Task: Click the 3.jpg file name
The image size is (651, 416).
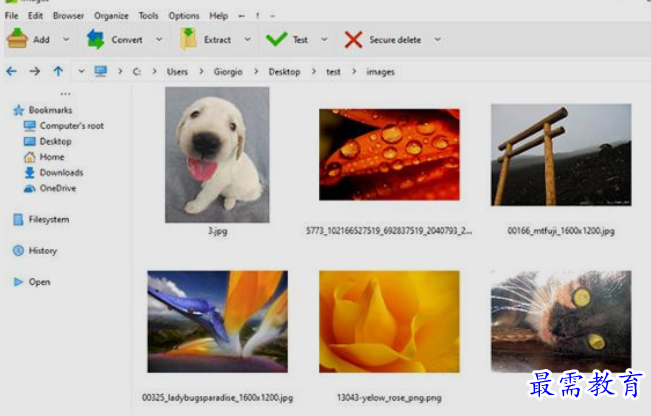Action: pyautogui.click(x=218, y=231)
